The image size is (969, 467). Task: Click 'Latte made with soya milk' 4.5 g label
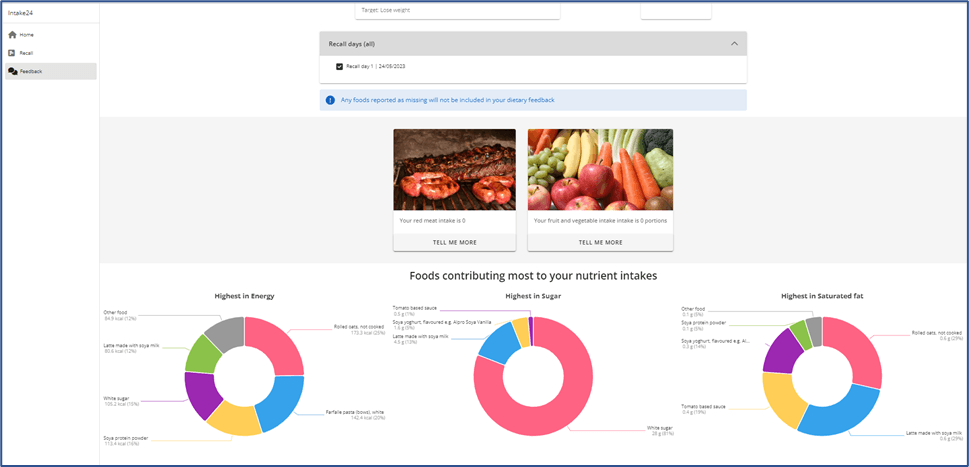point(420,339)
